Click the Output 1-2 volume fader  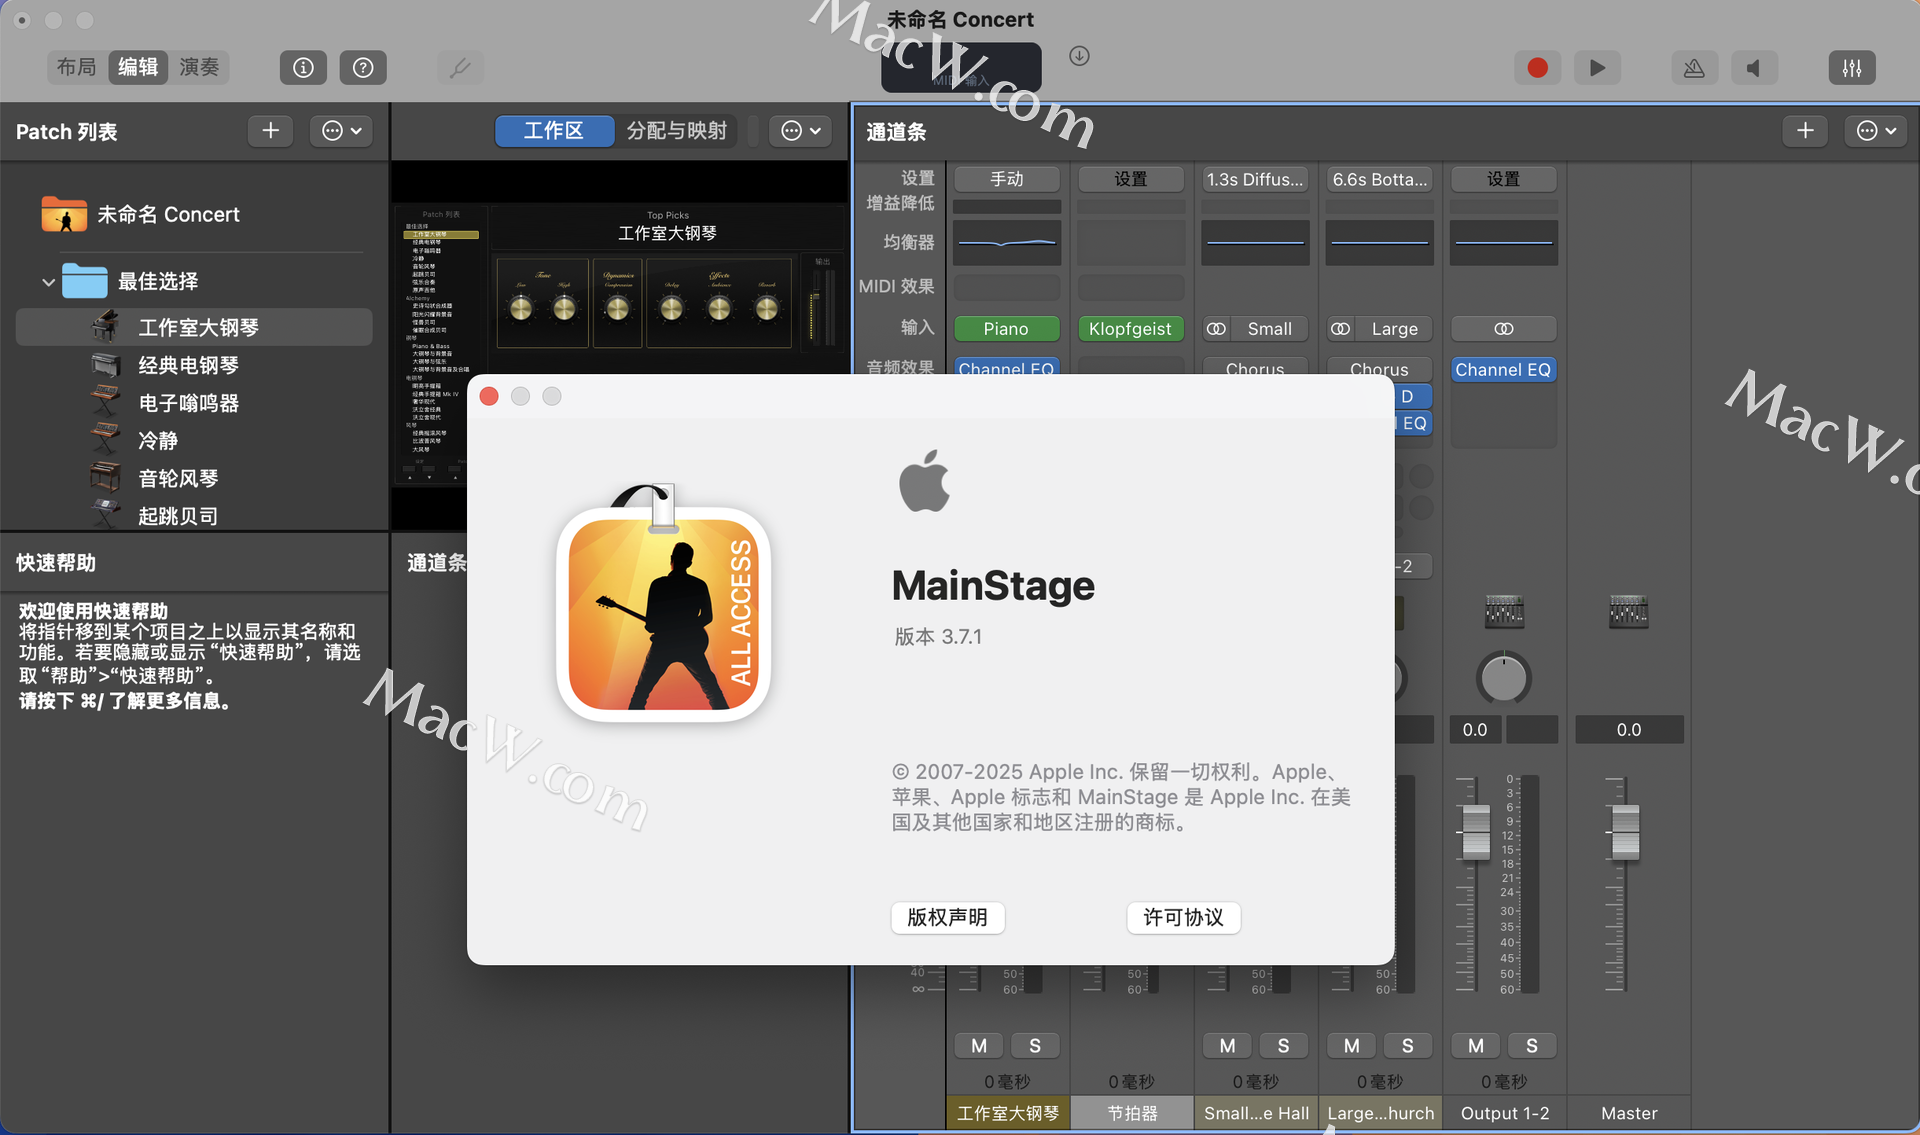1476,831
